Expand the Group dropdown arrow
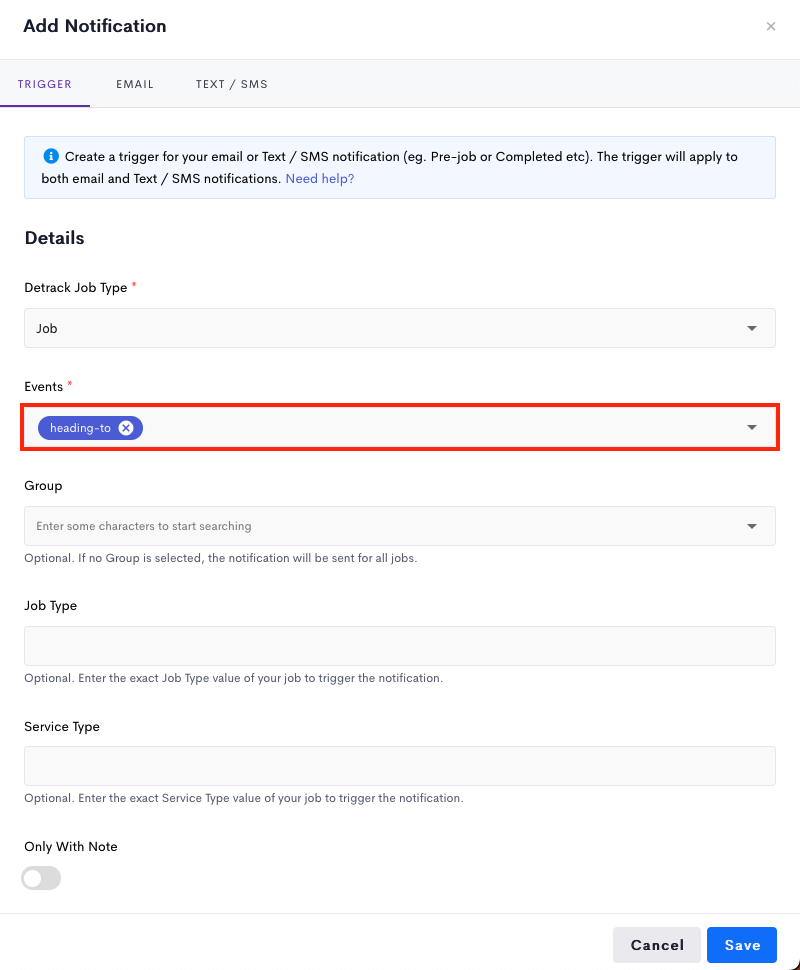800x970 pixels. 752,526
